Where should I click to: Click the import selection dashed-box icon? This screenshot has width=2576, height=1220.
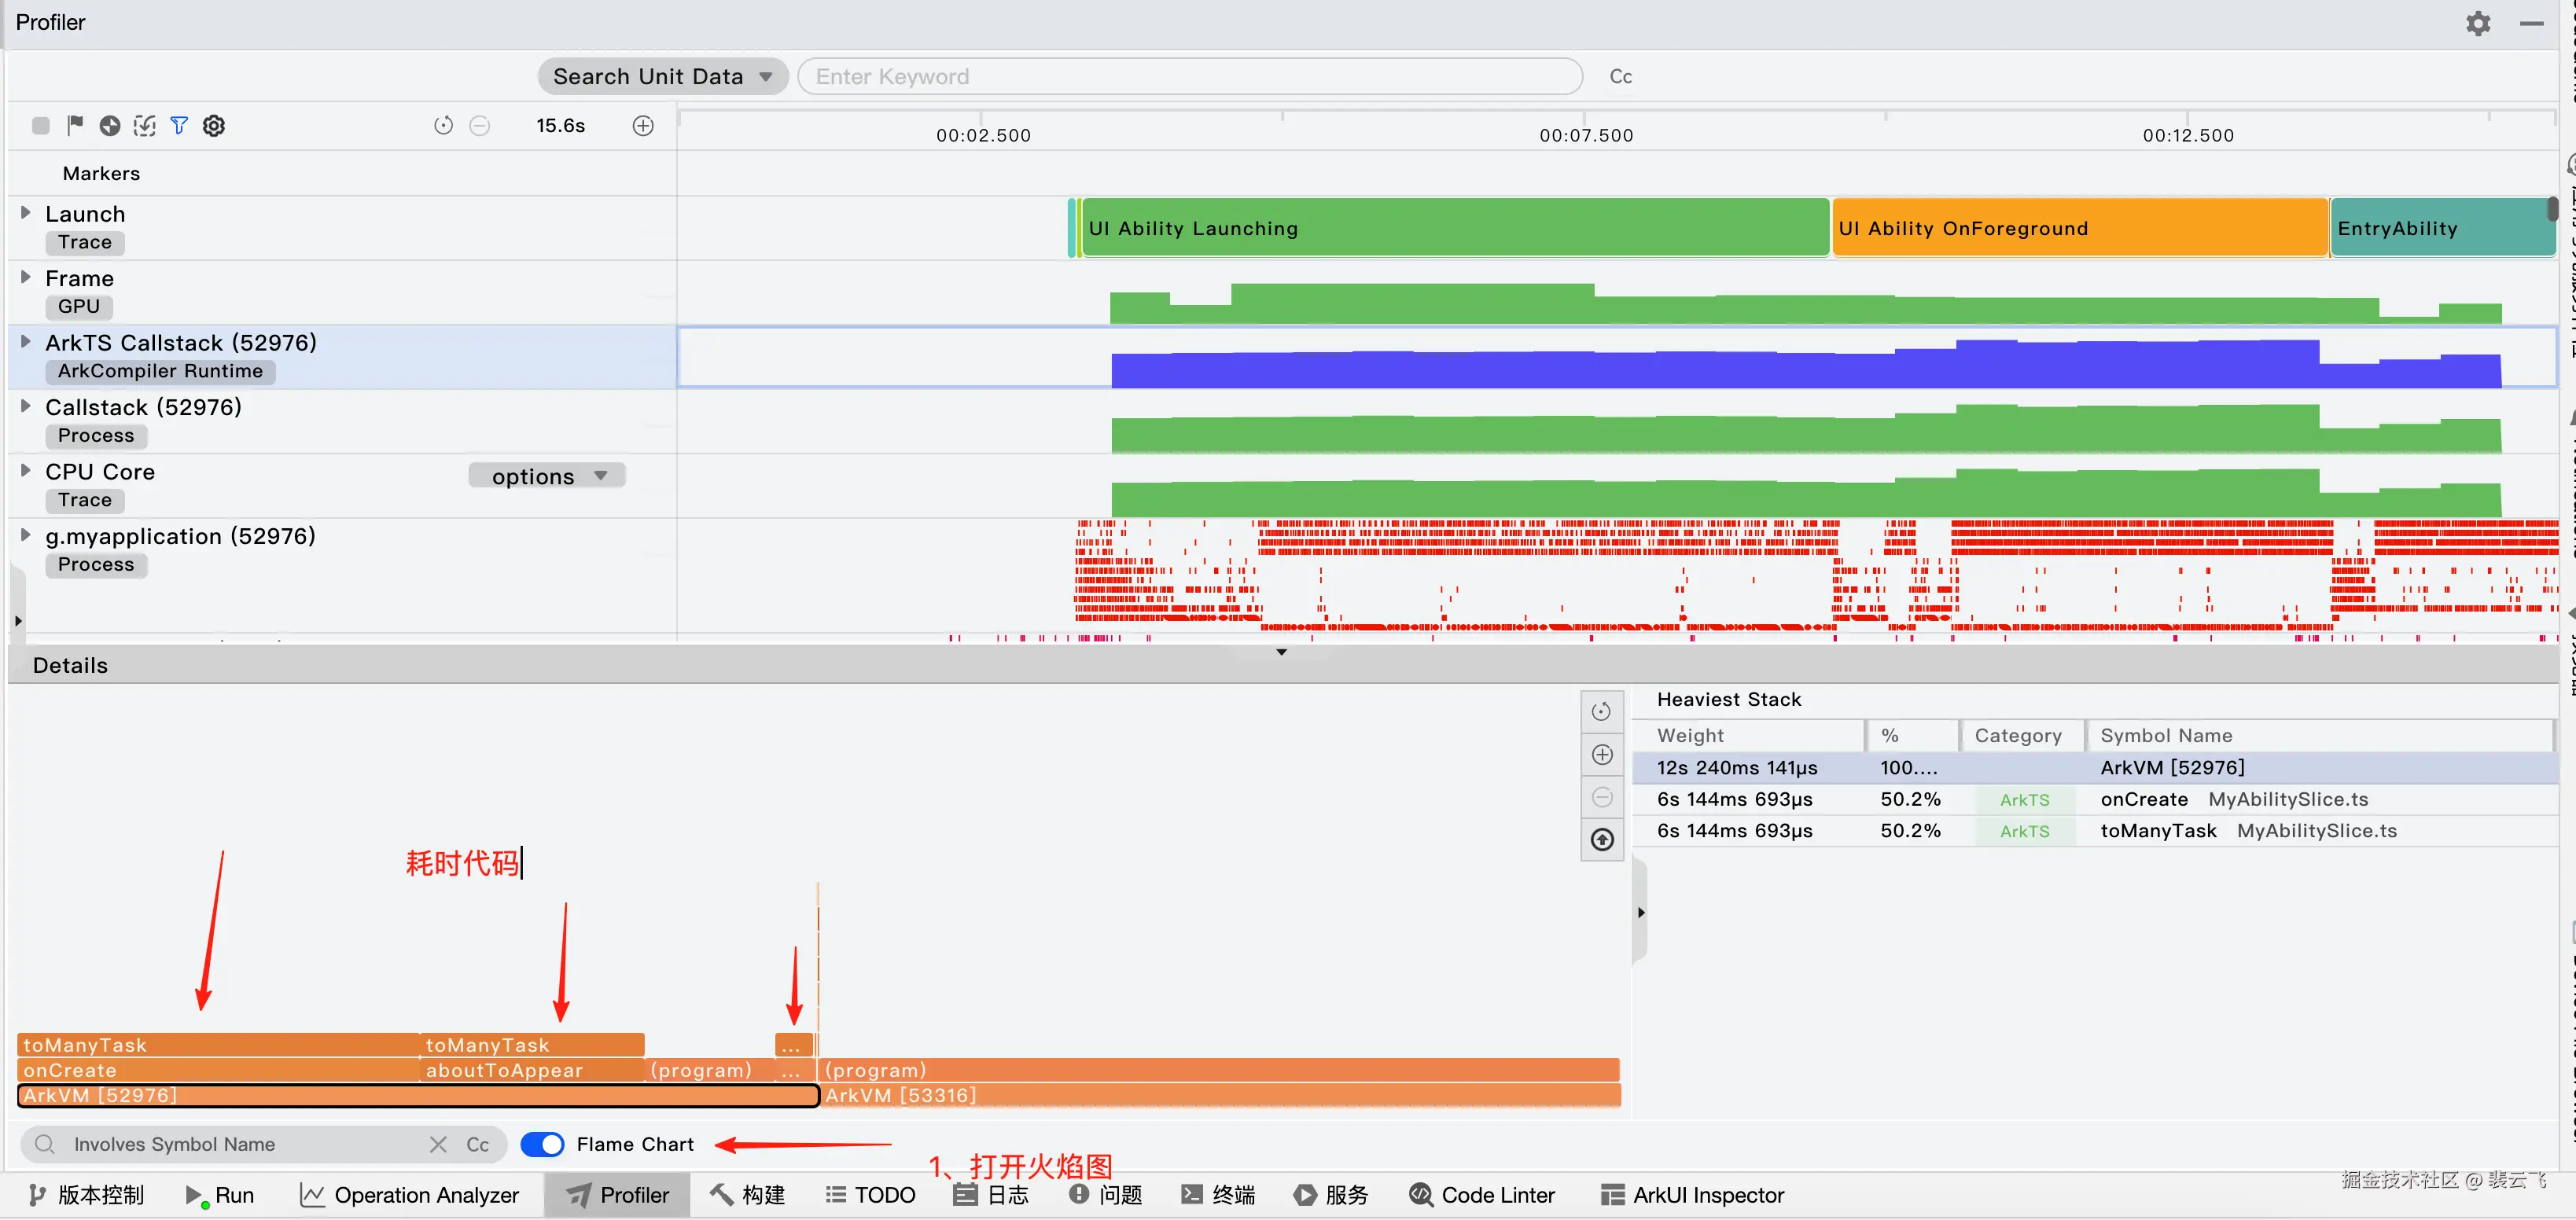pos(145,125)
